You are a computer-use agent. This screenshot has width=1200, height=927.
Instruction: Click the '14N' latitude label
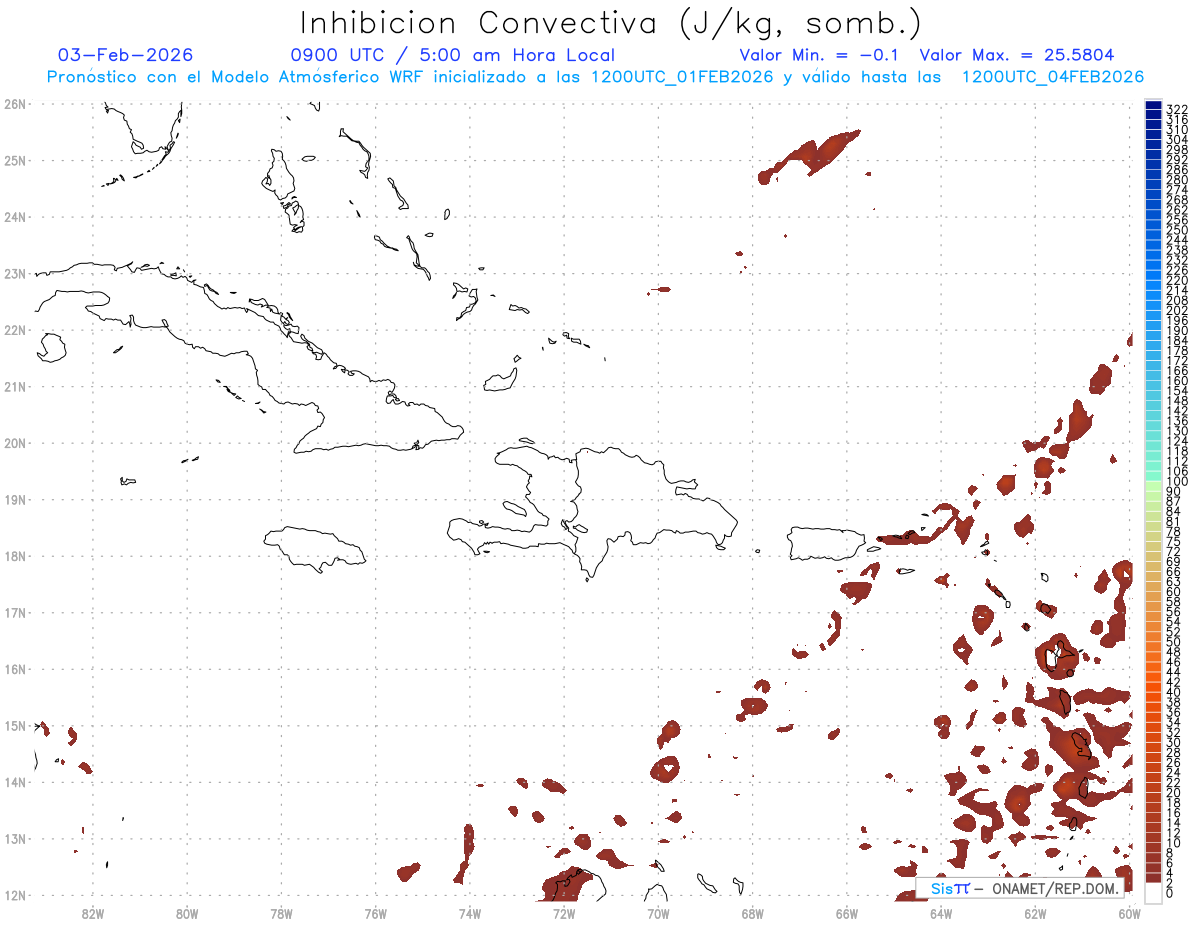(x=15, y=782)
